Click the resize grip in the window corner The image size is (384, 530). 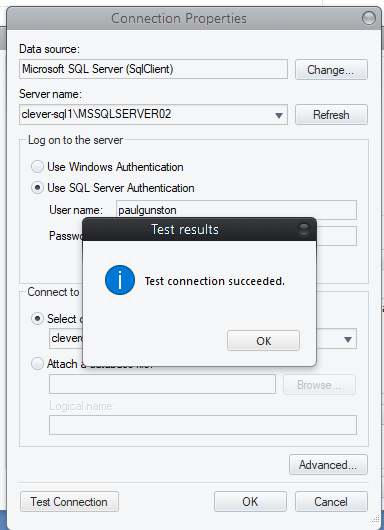(376, 519)
